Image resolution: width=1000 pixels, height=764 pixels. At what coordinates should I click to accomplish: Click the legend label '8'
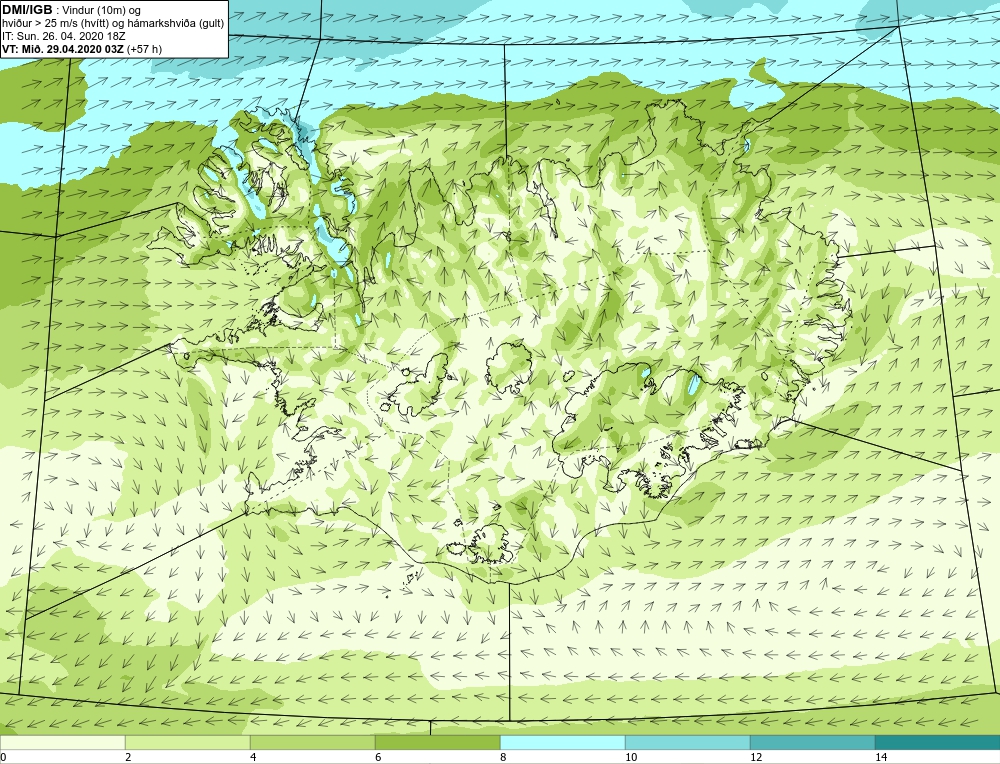[503, 757]
